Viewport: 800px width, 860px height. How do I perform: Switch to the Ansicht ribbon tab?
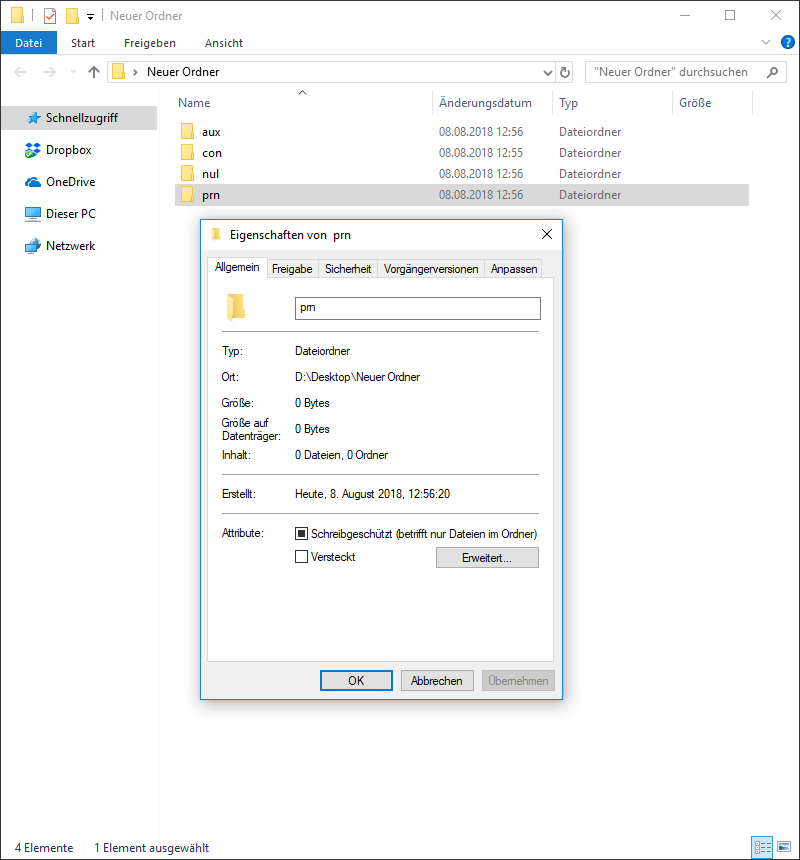point(224,43)
